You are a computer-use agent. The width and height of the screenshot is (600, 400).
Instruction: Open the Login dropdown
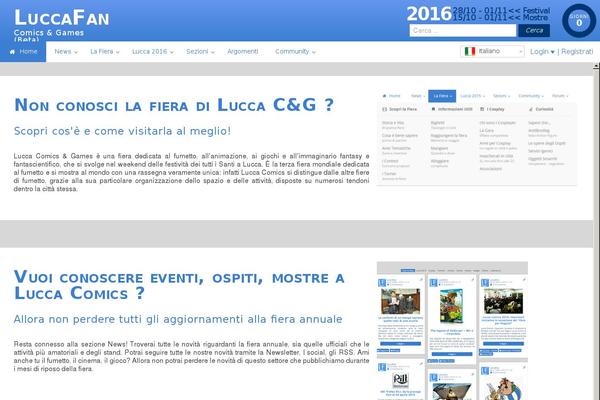tap(542, 52)
